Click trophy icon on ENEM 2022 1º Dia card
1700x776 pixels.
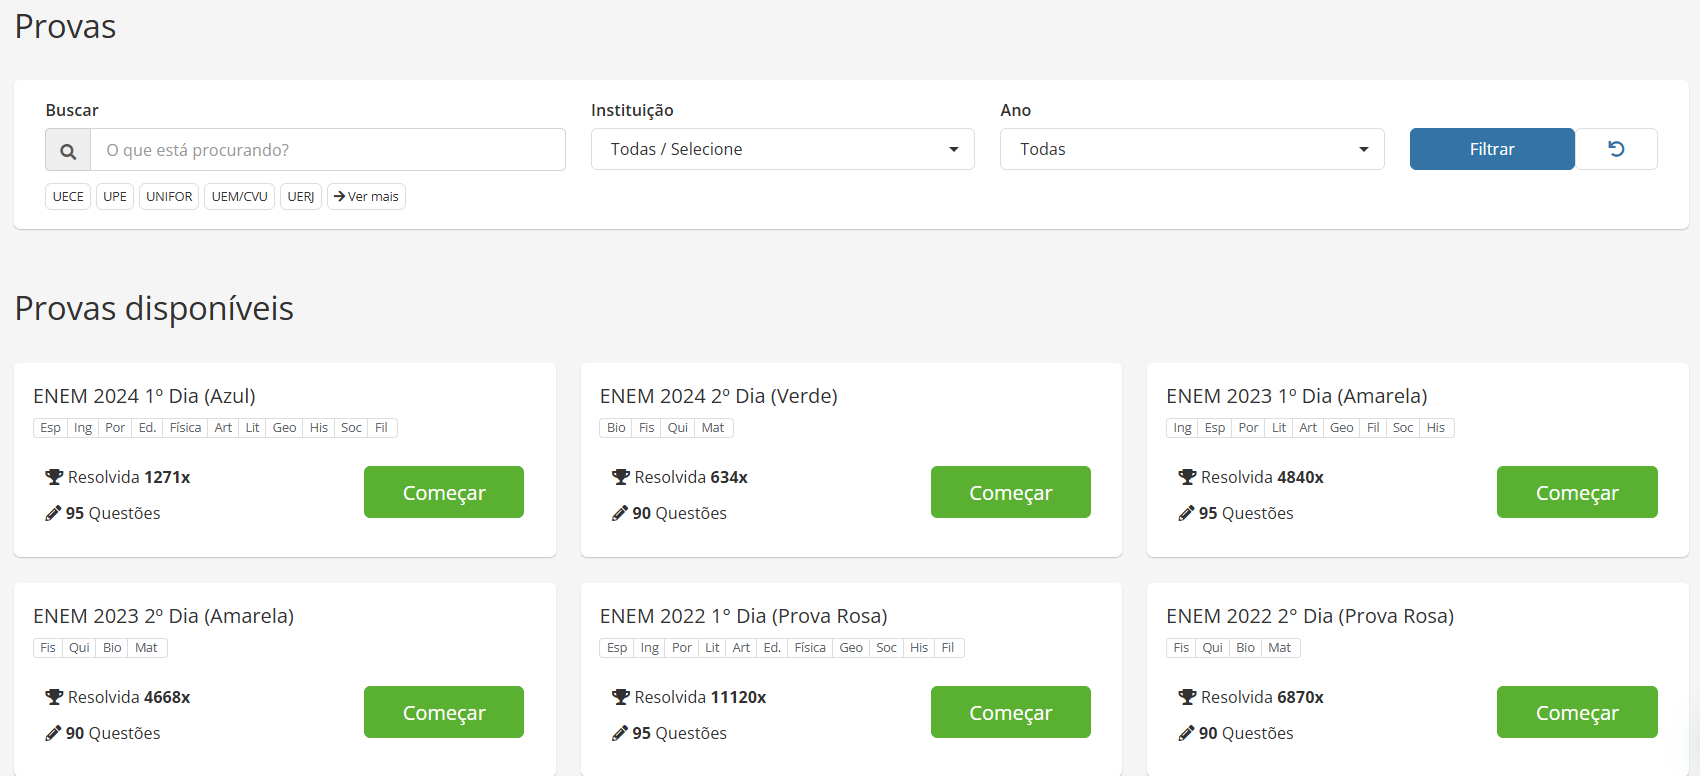621,697
